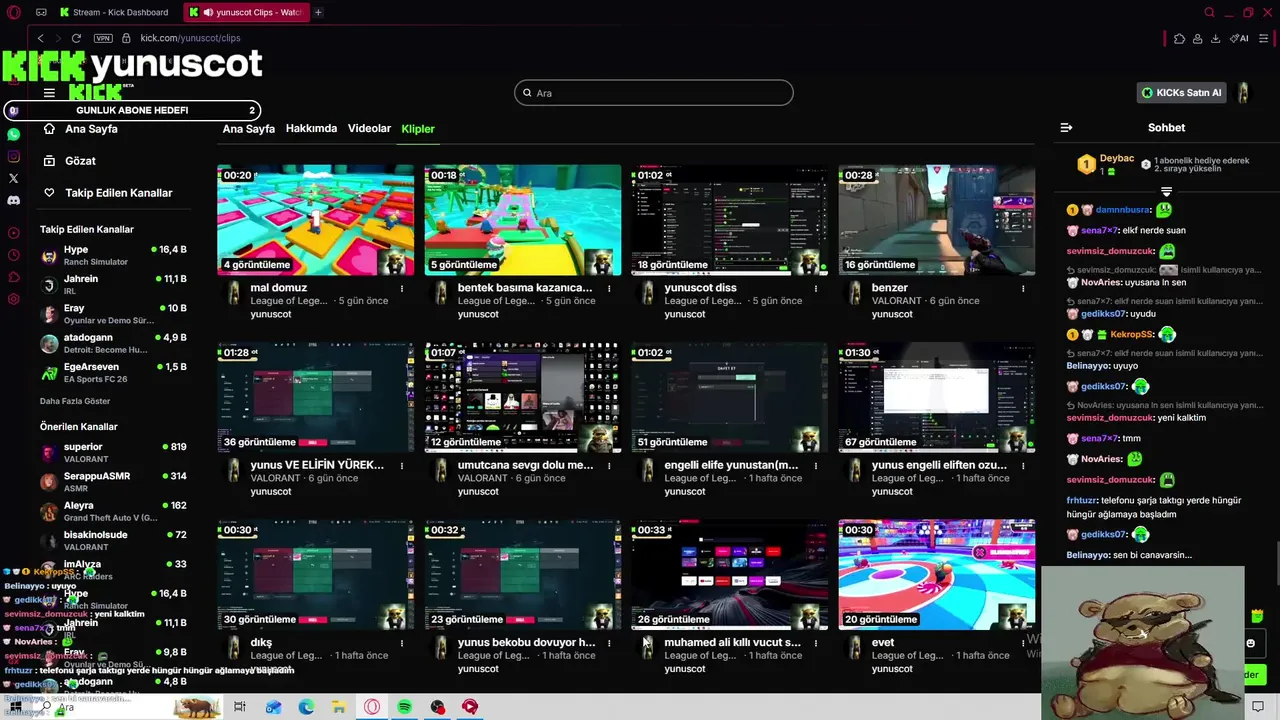
Task: Open options menu for 'engelli elife' clip
Action: [x=816, y=465]
